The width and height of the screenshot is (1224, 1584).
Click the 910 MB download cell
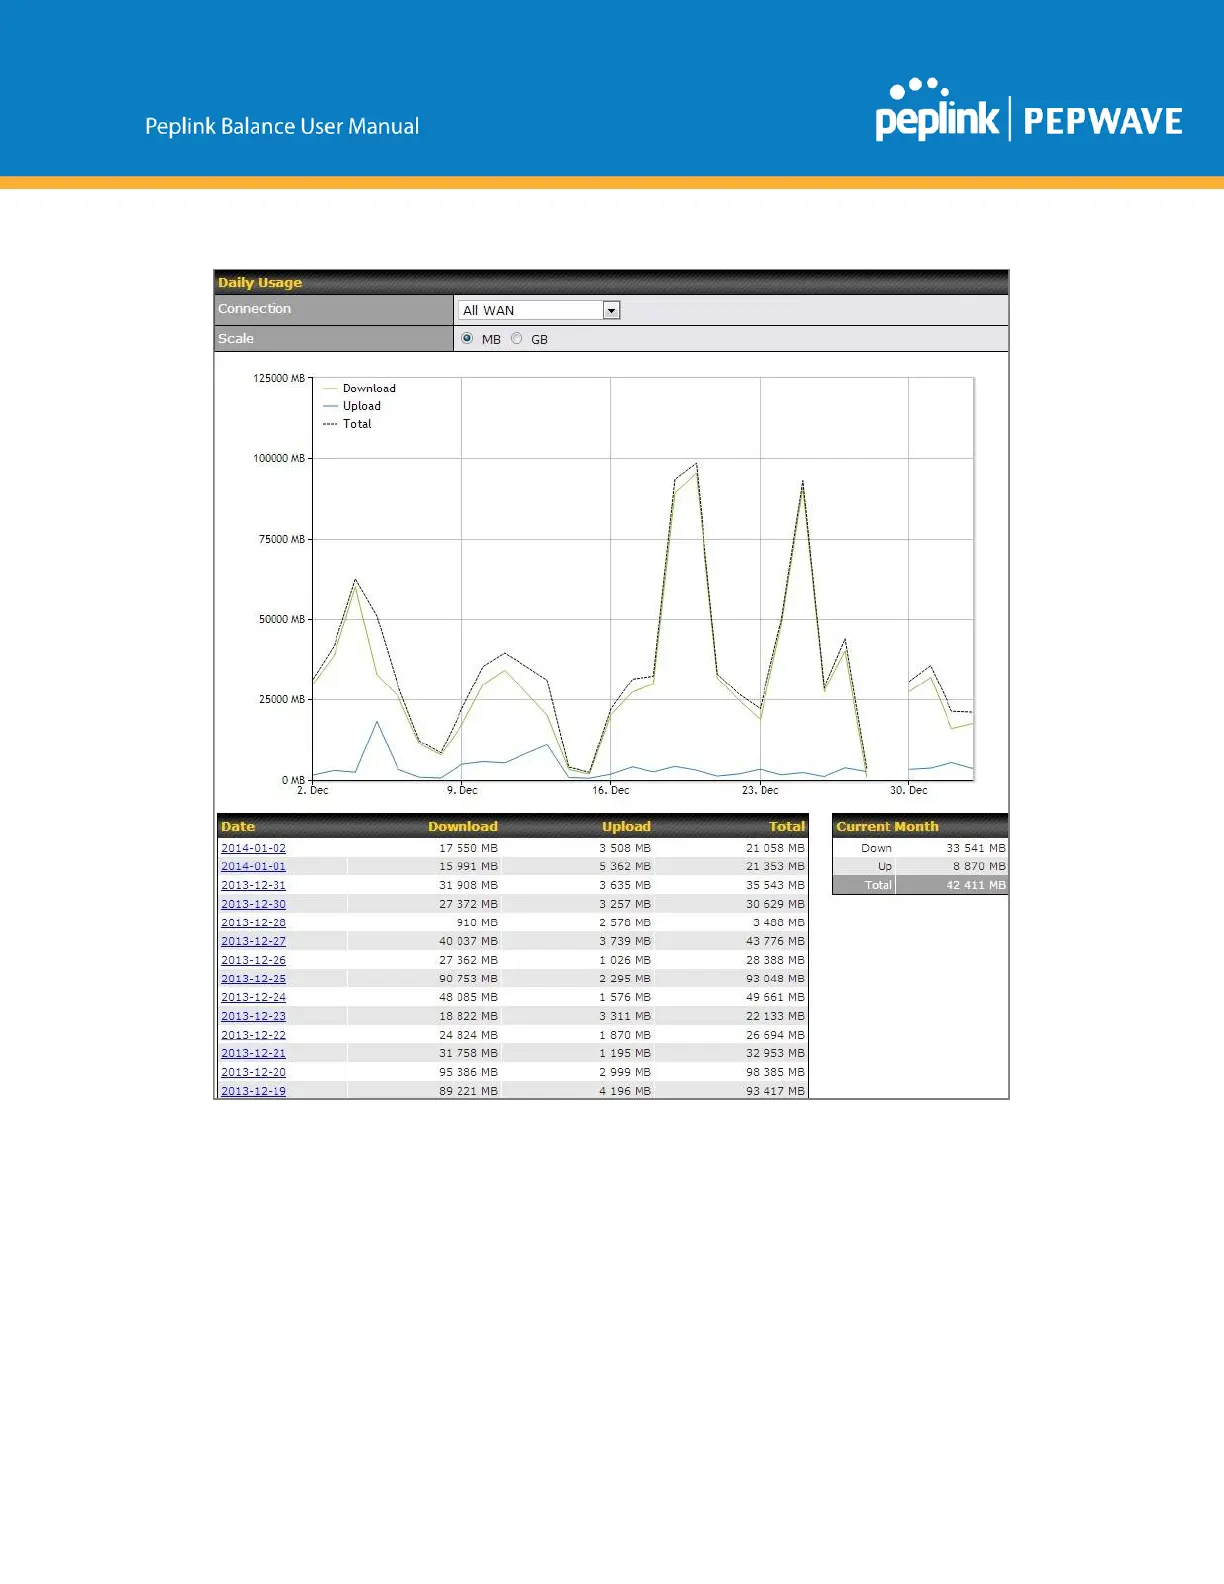pos(477,922)
